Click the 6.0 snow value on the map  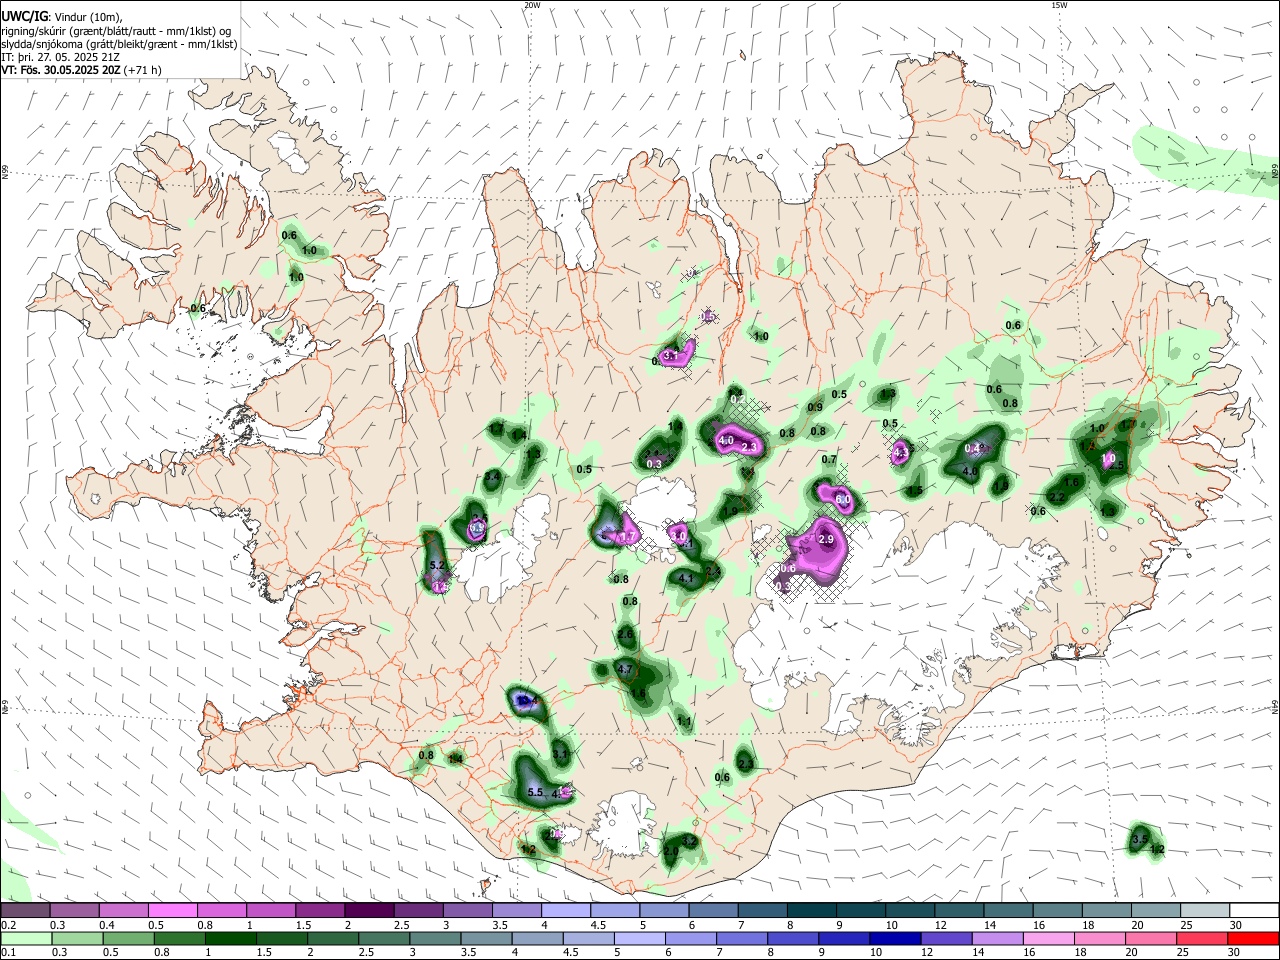pos(843,499)
